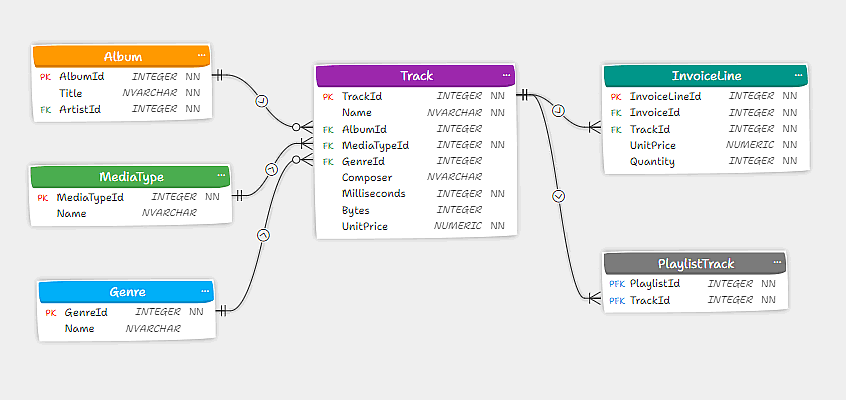This screenshot has width=846, height=400.
Task: Click the PK key marker beside Album's AlbumId
Action: [45, 77]
